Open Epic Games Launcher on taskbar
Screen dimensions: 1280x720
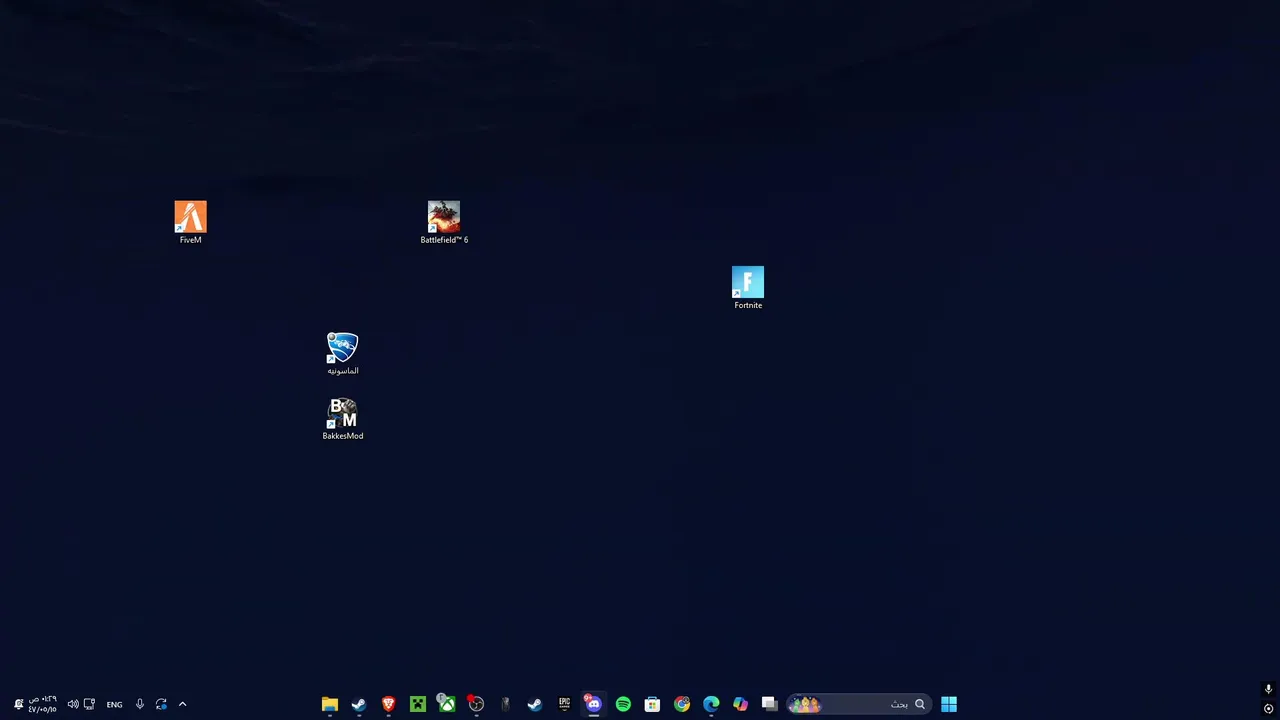[x=564, y=704]
